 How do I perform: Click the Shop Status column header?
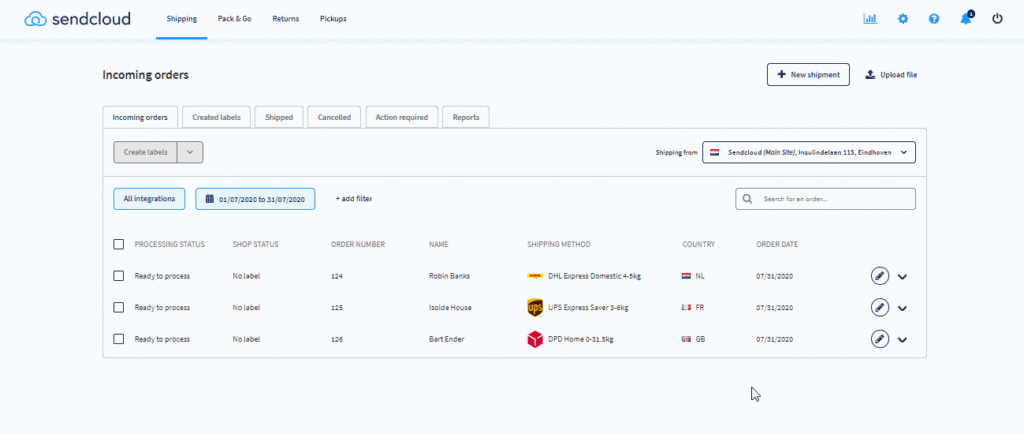255,244
